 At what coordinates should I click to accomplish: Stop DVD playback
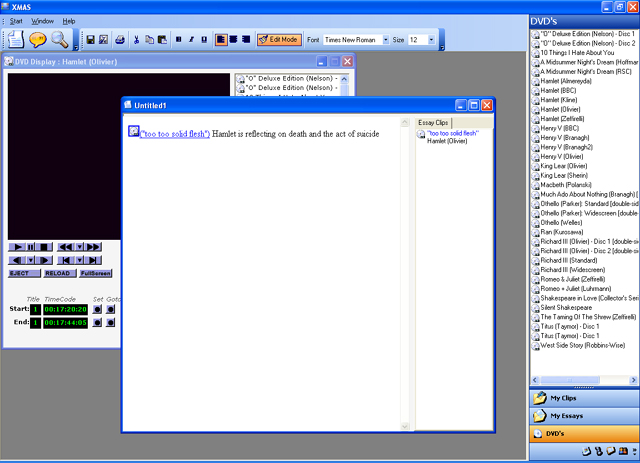click(44, 247)
